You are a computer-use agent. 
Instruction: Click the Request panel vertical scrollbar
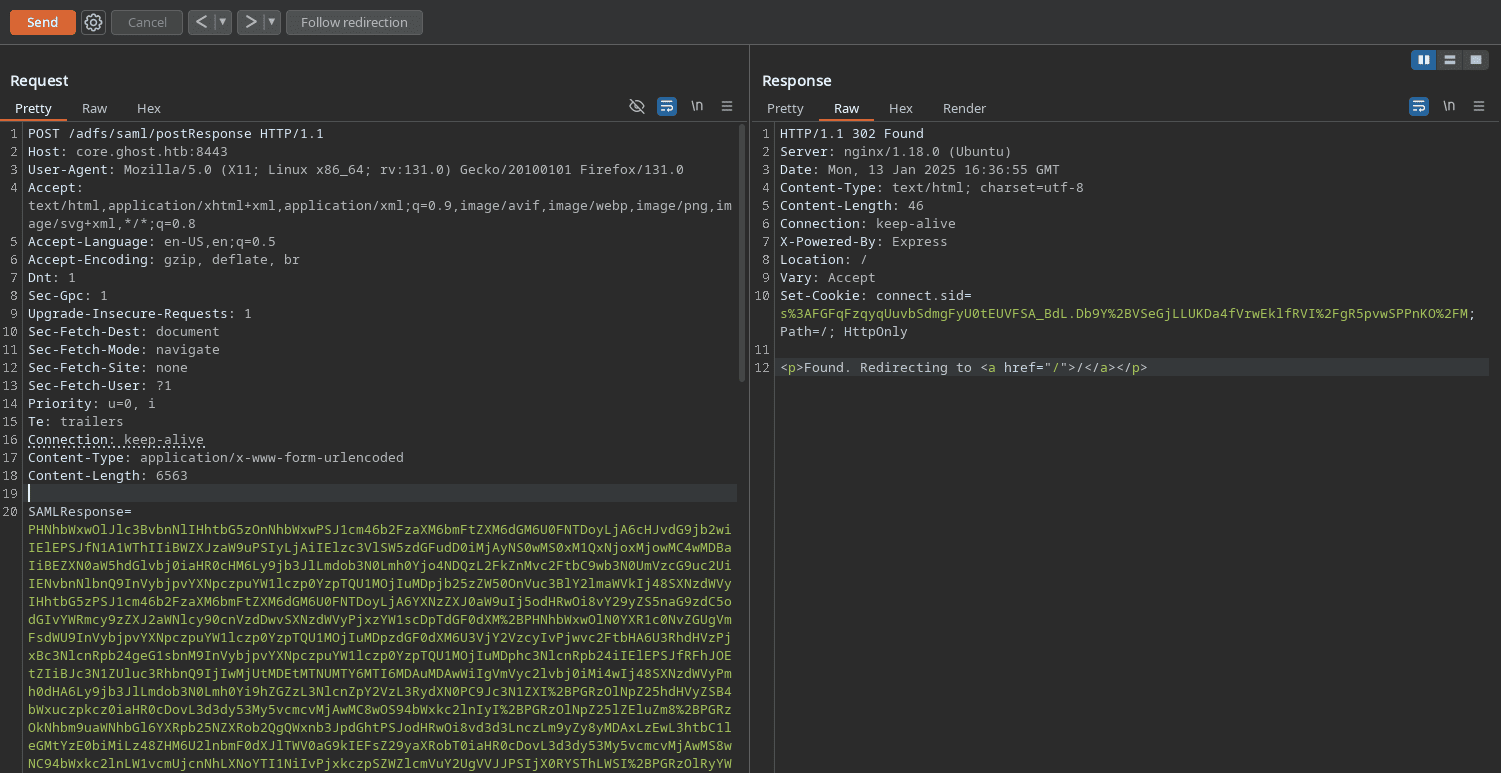coord(742,250)
